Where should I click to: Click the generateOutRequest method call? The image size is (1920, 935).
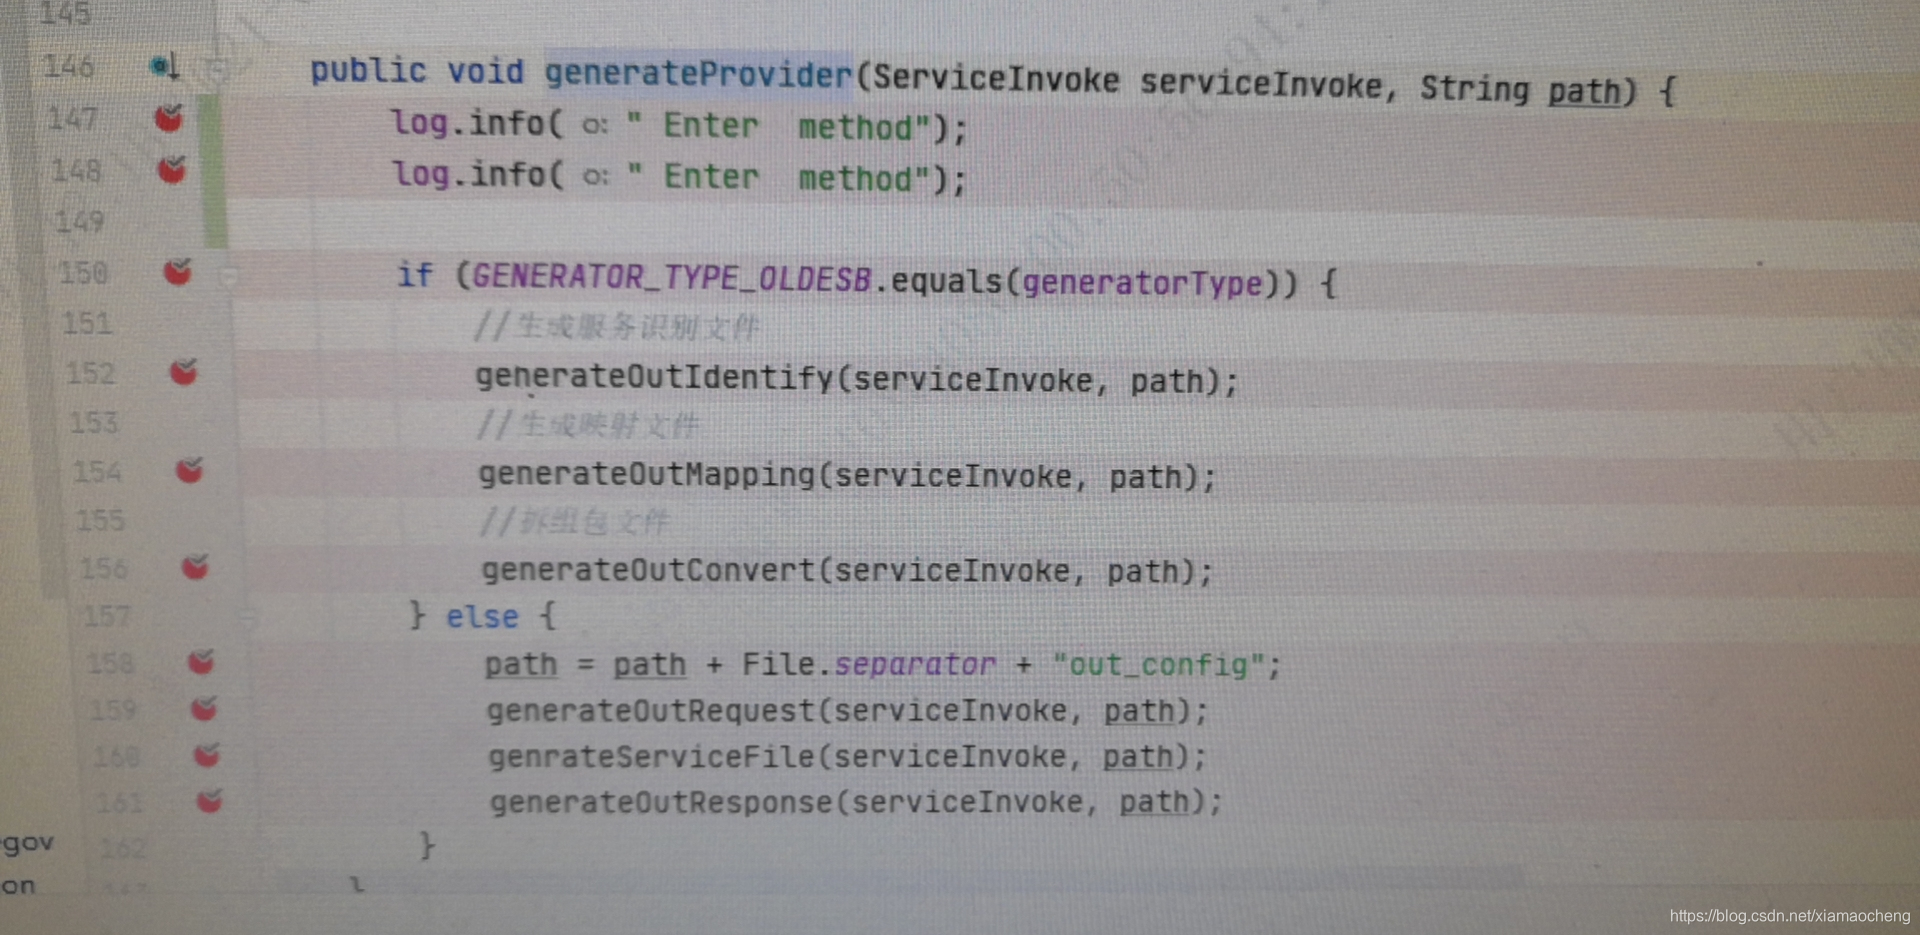651,710
